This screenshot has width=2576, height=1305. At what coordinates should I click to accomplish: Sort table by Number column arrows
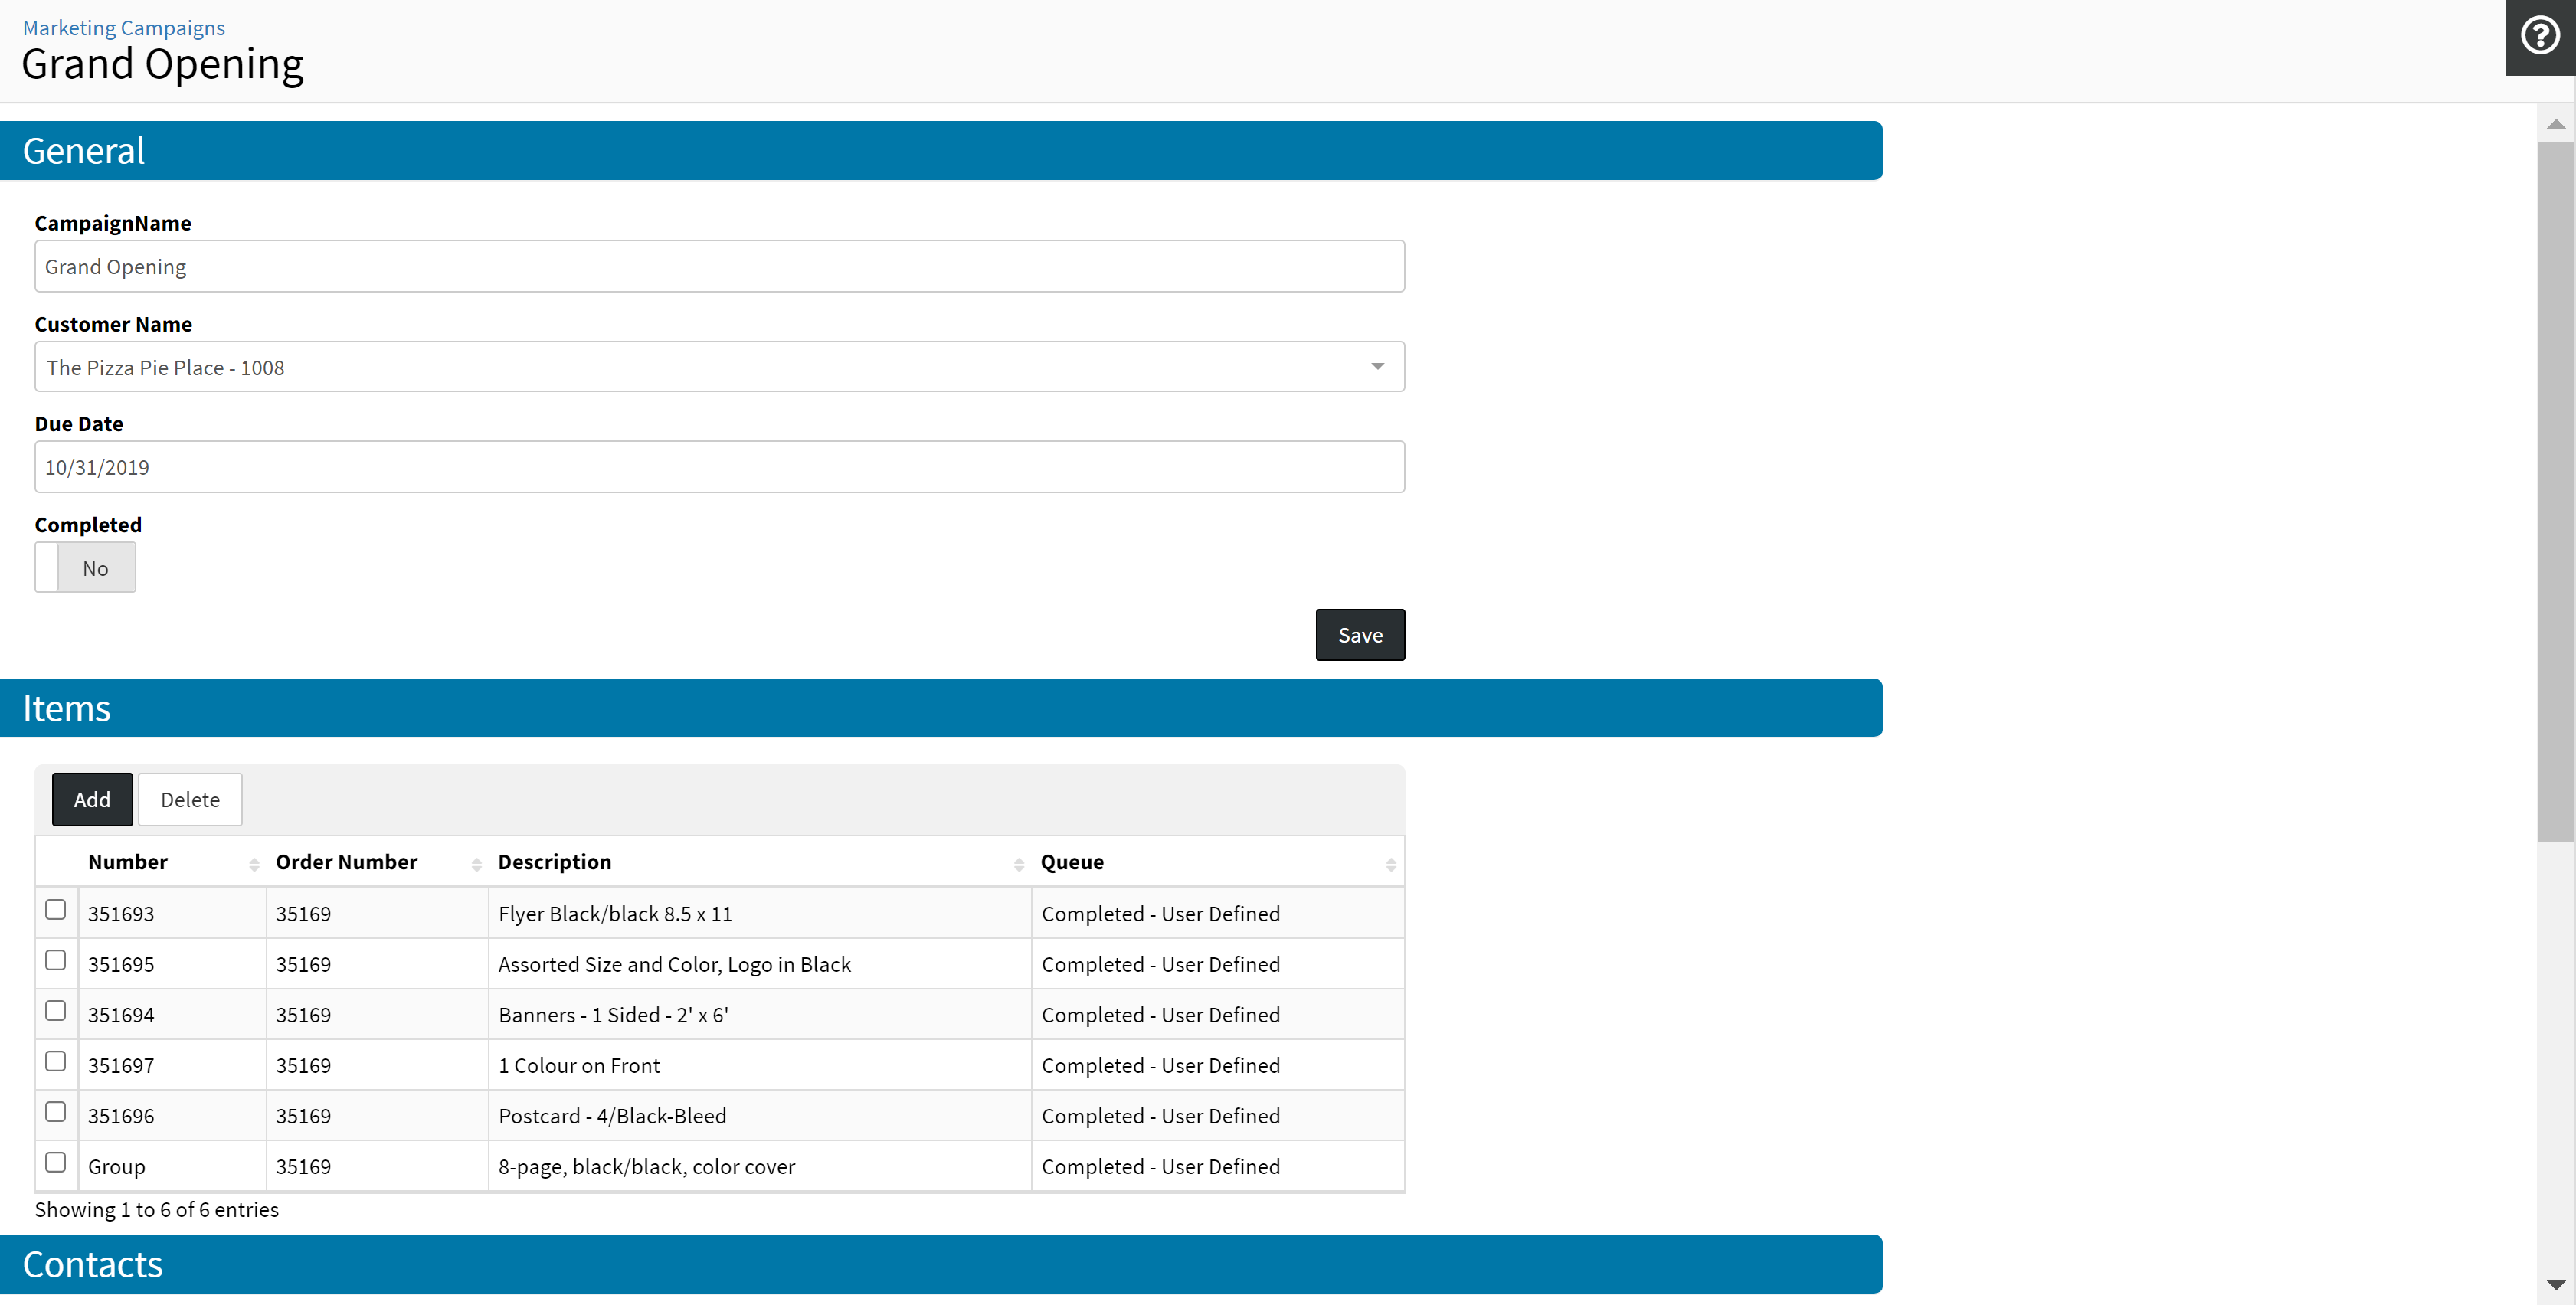[254, 864]
